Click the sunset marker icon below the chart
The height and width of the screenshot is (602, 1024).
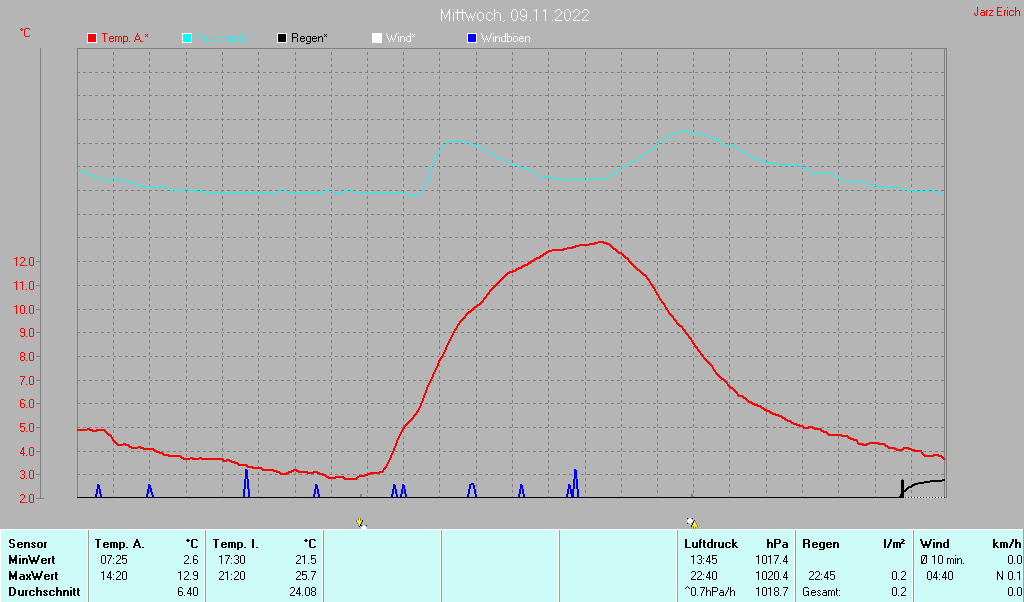coord(692,523)
